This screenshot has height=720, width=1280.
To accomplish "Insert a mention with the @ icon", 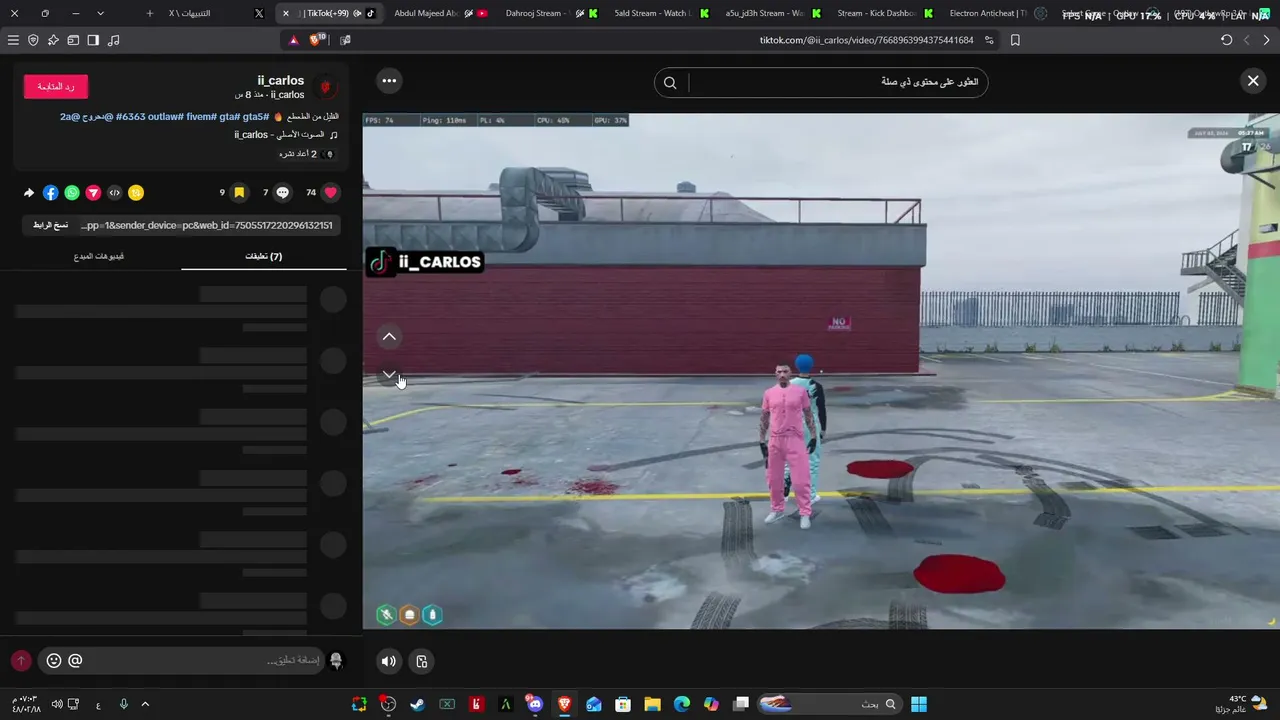I will point(75,661).
